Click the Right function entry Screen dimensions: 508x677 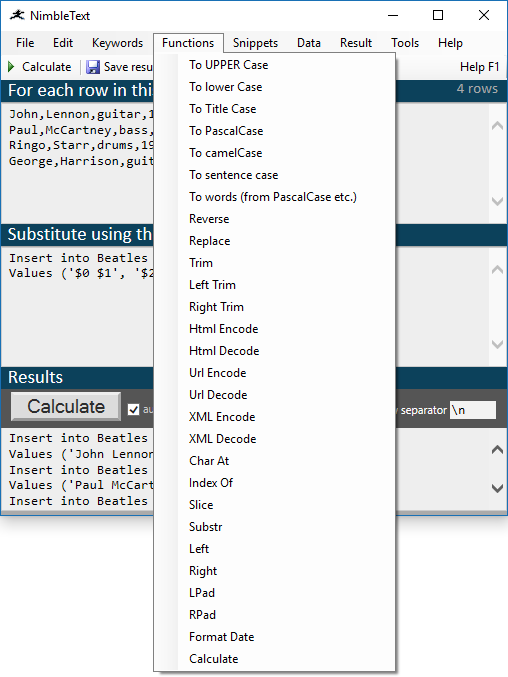point(275,571)
